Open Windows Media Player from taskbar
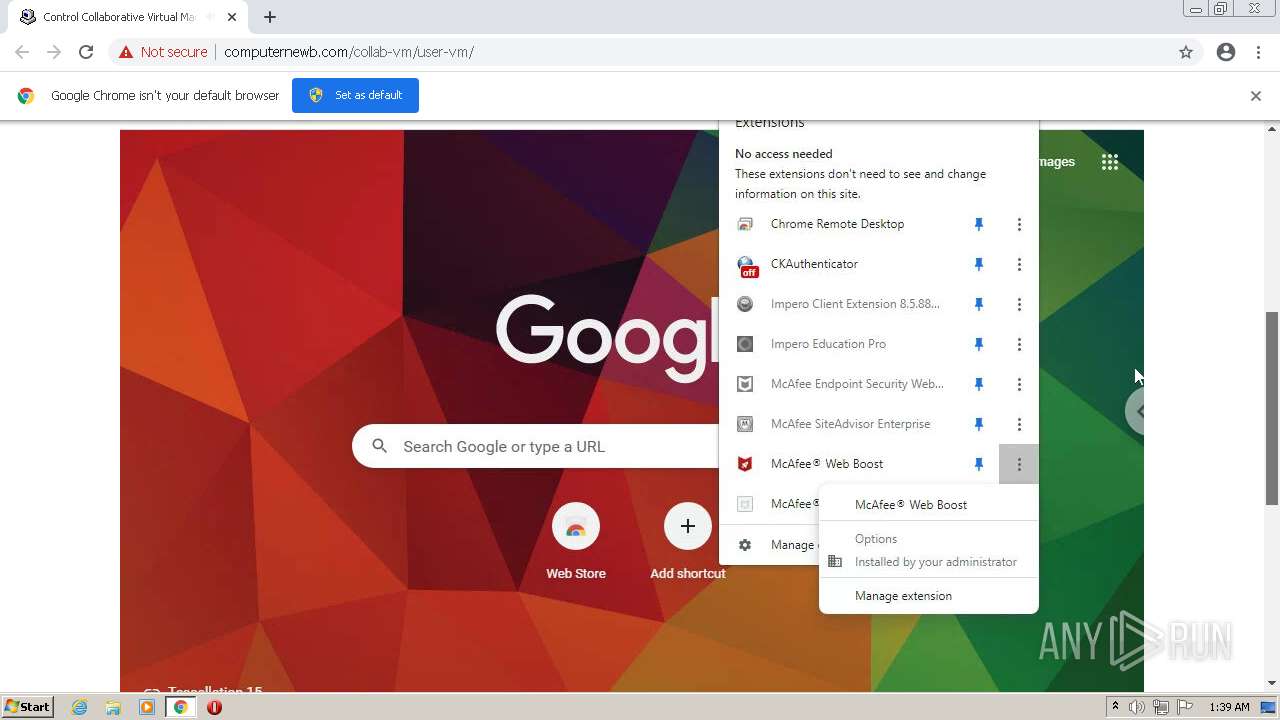 pyautogui.click(x=147, y=707)
